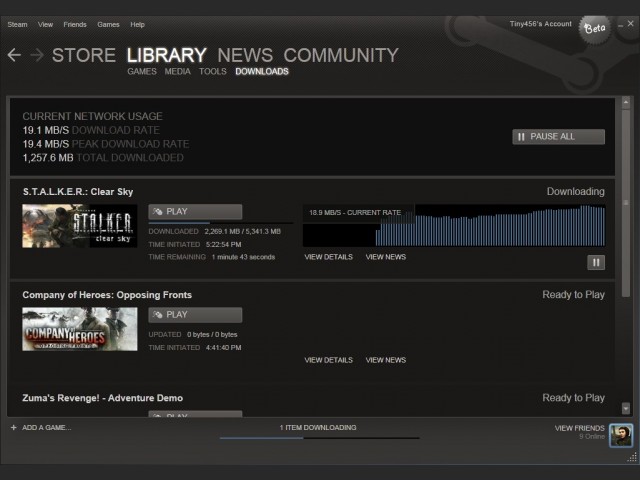
Task: Click the 2,269.1 MB / 5,341.3 MB value
Action: point(242,231)
